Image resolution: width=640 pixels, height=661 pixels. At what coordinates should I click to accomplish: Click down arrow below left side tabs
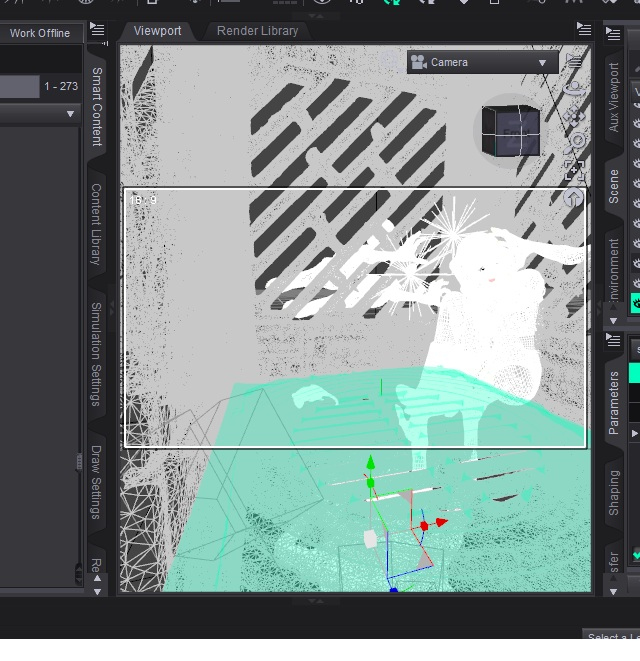[97, 592]
